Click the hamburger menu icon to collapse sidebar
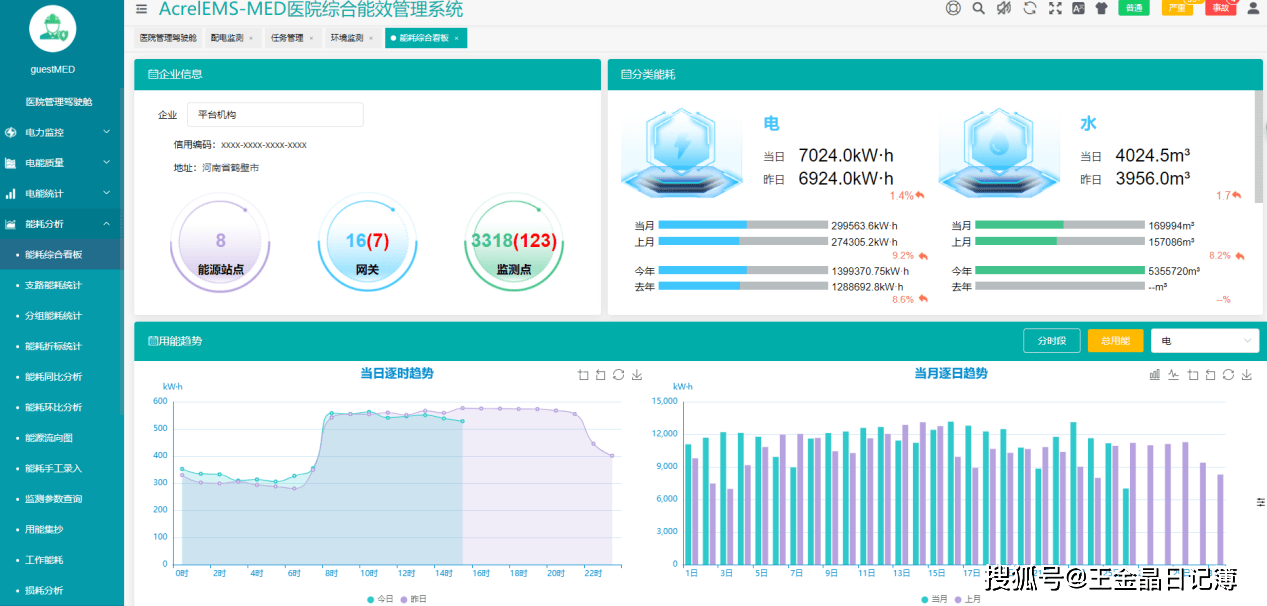The height and width of the screenshot is (606, 1267). click(x=141, y=9)
